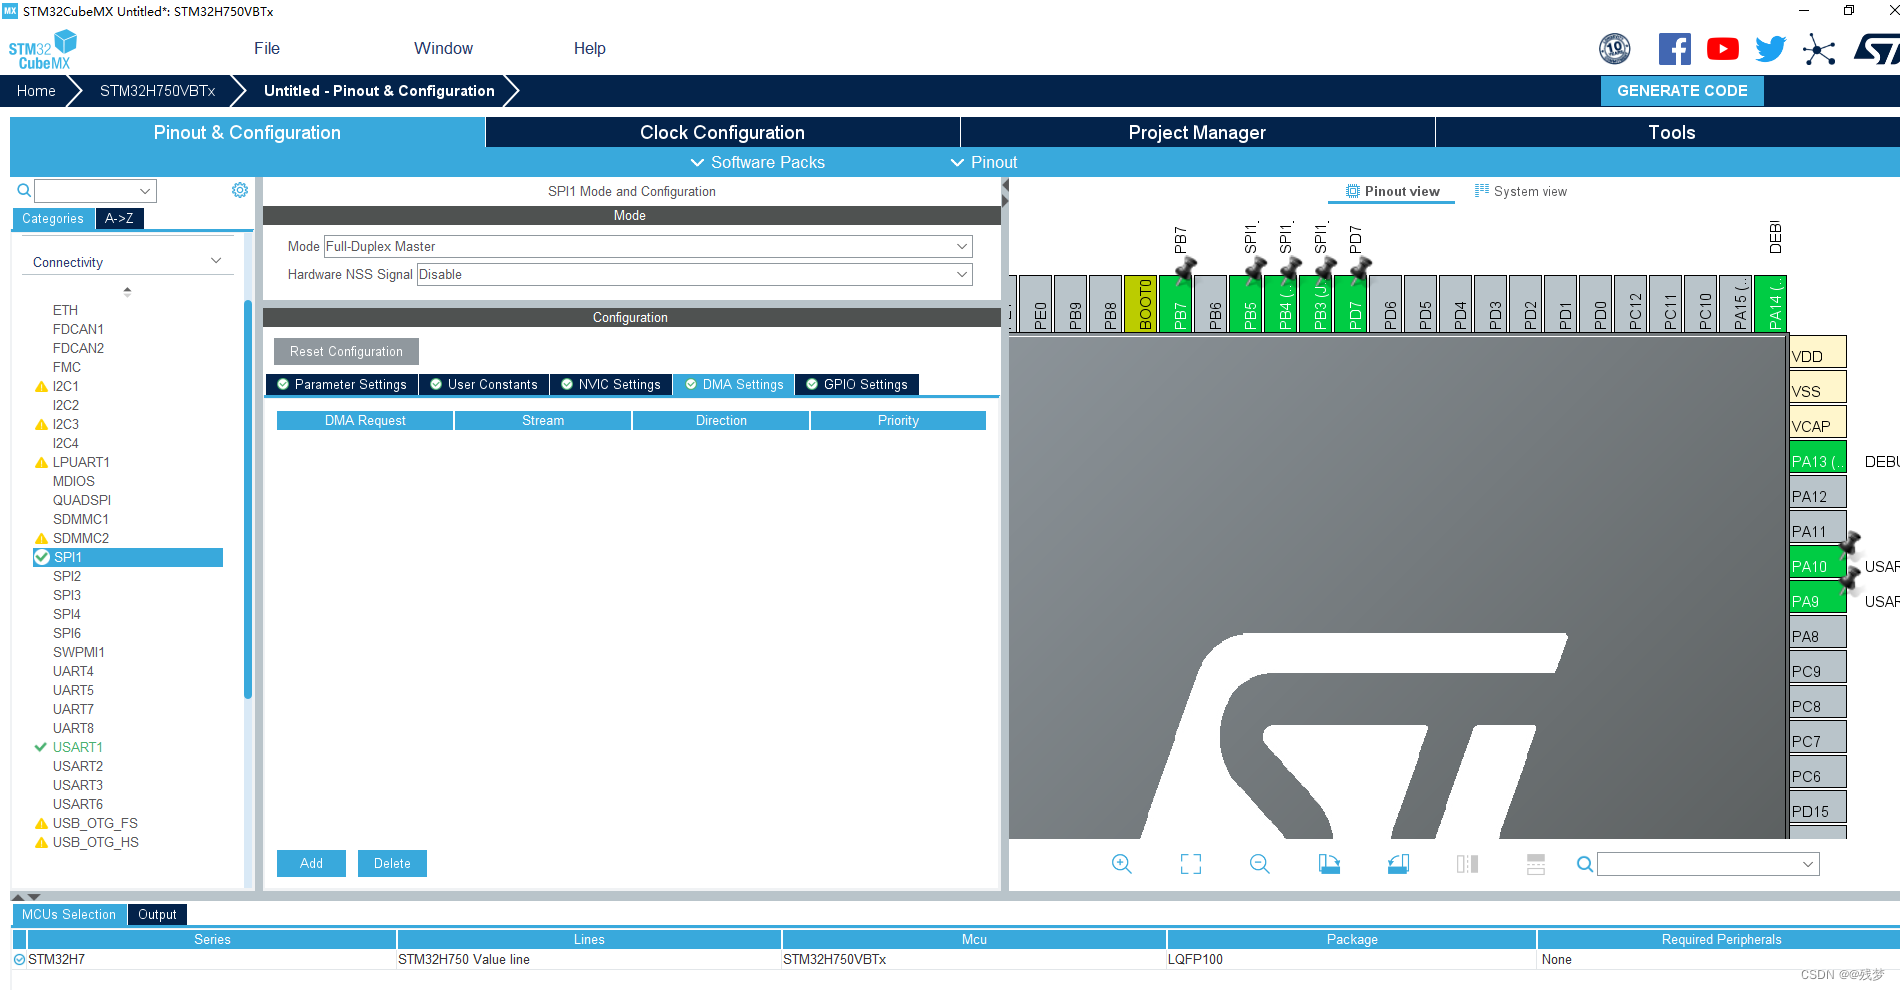Zoom in on the pinout view

1122,864
